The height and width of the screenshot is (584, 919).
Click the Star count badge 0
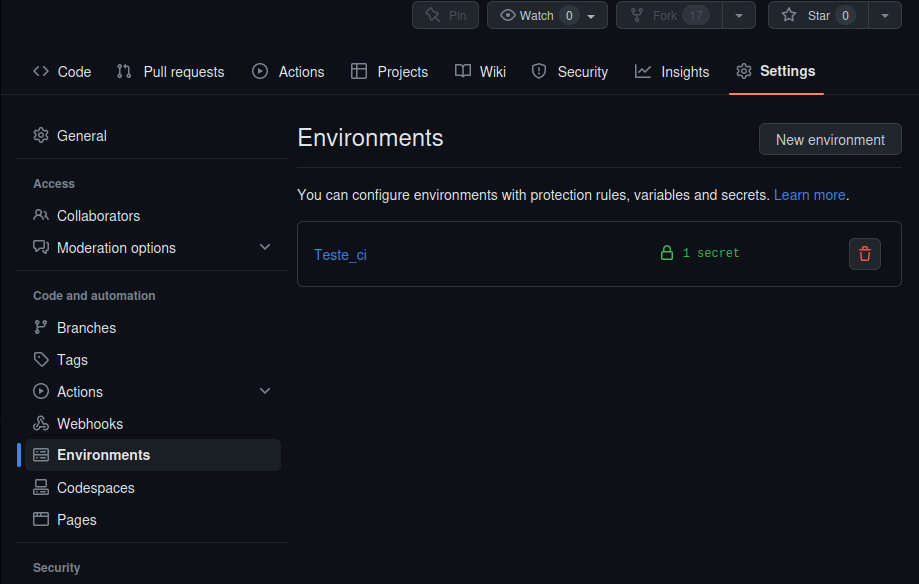tap(845, 16)
